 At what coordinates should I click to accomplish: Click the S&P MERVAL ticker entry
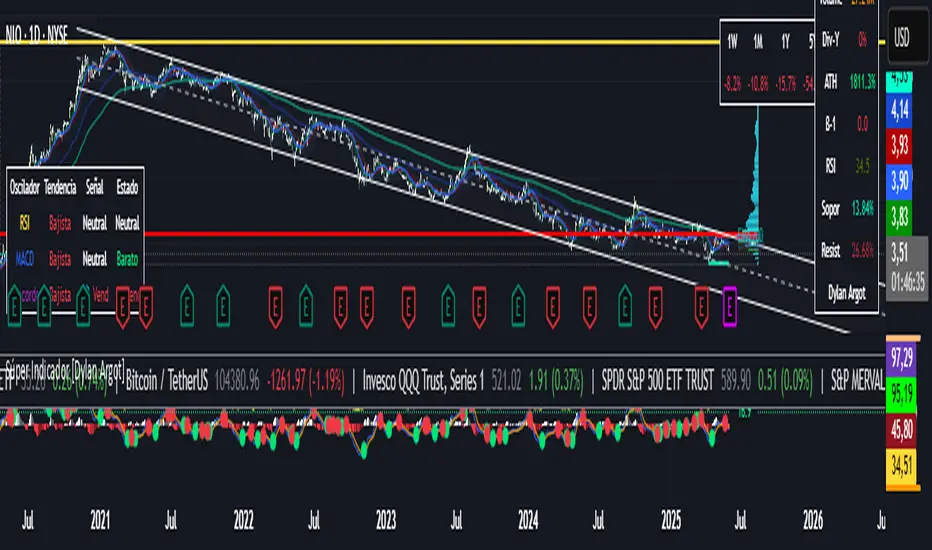coord(857,381)
